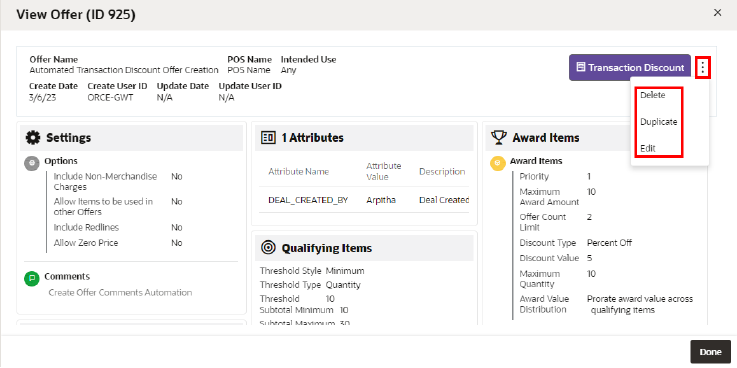737x368 pixels.
Task: Choose Duplicate from the offer menu
Action: [659, 122]
